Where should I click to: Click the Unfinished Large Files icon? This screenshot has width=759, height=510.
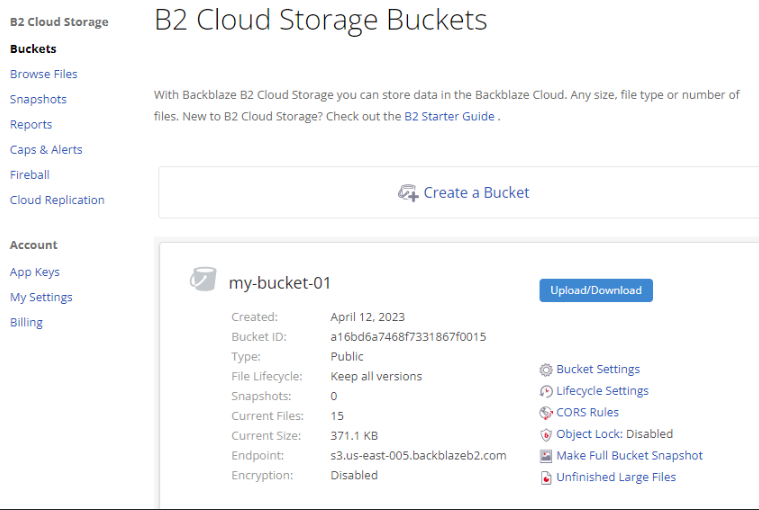tap(546, 478)
